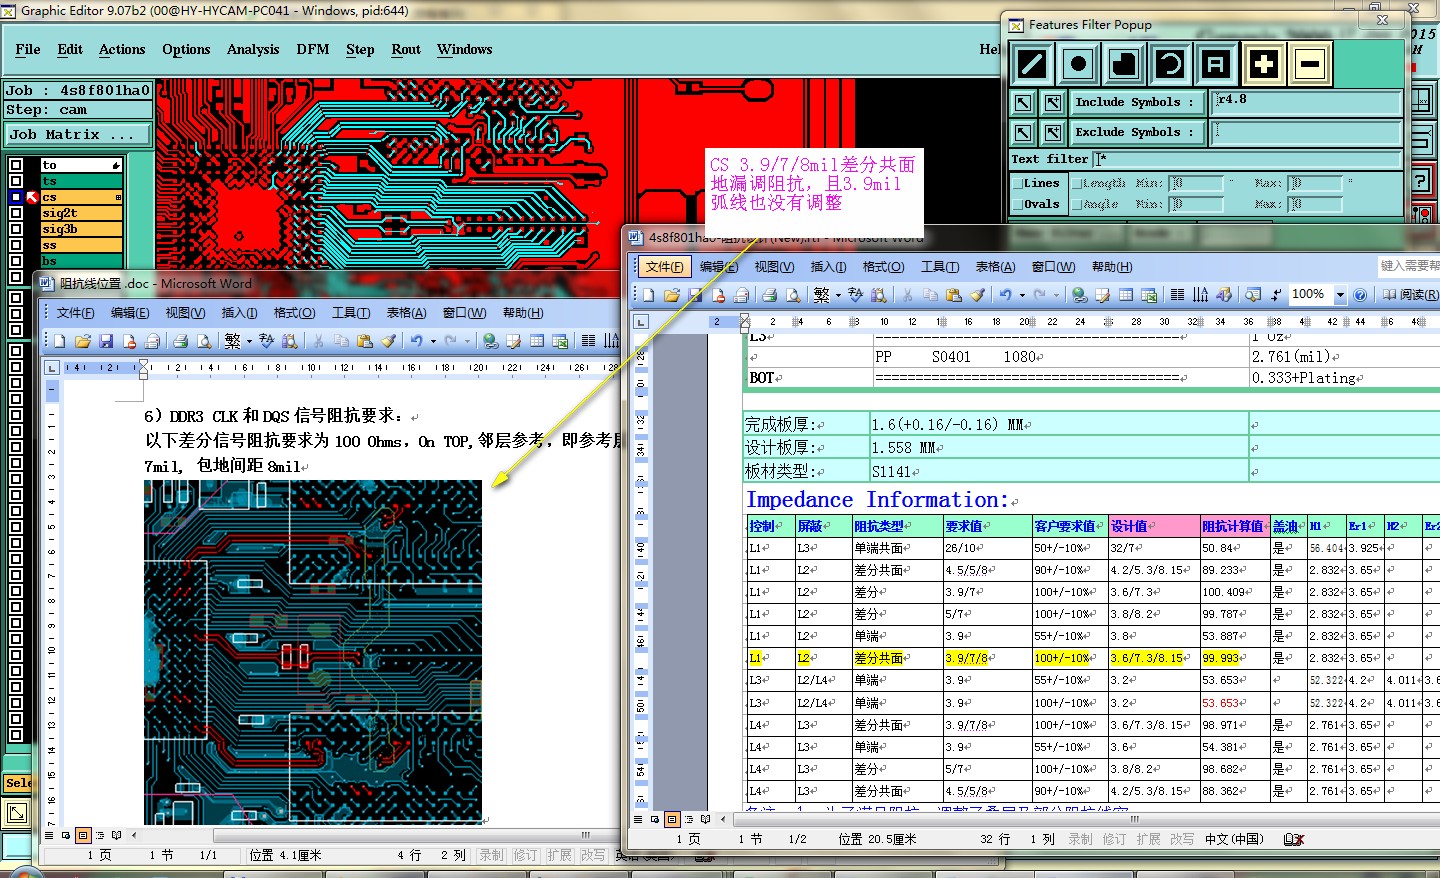Enable the Angle checkbox in Features Filter
This screenshot has width=1440, height=878.
click(1077, 205)
